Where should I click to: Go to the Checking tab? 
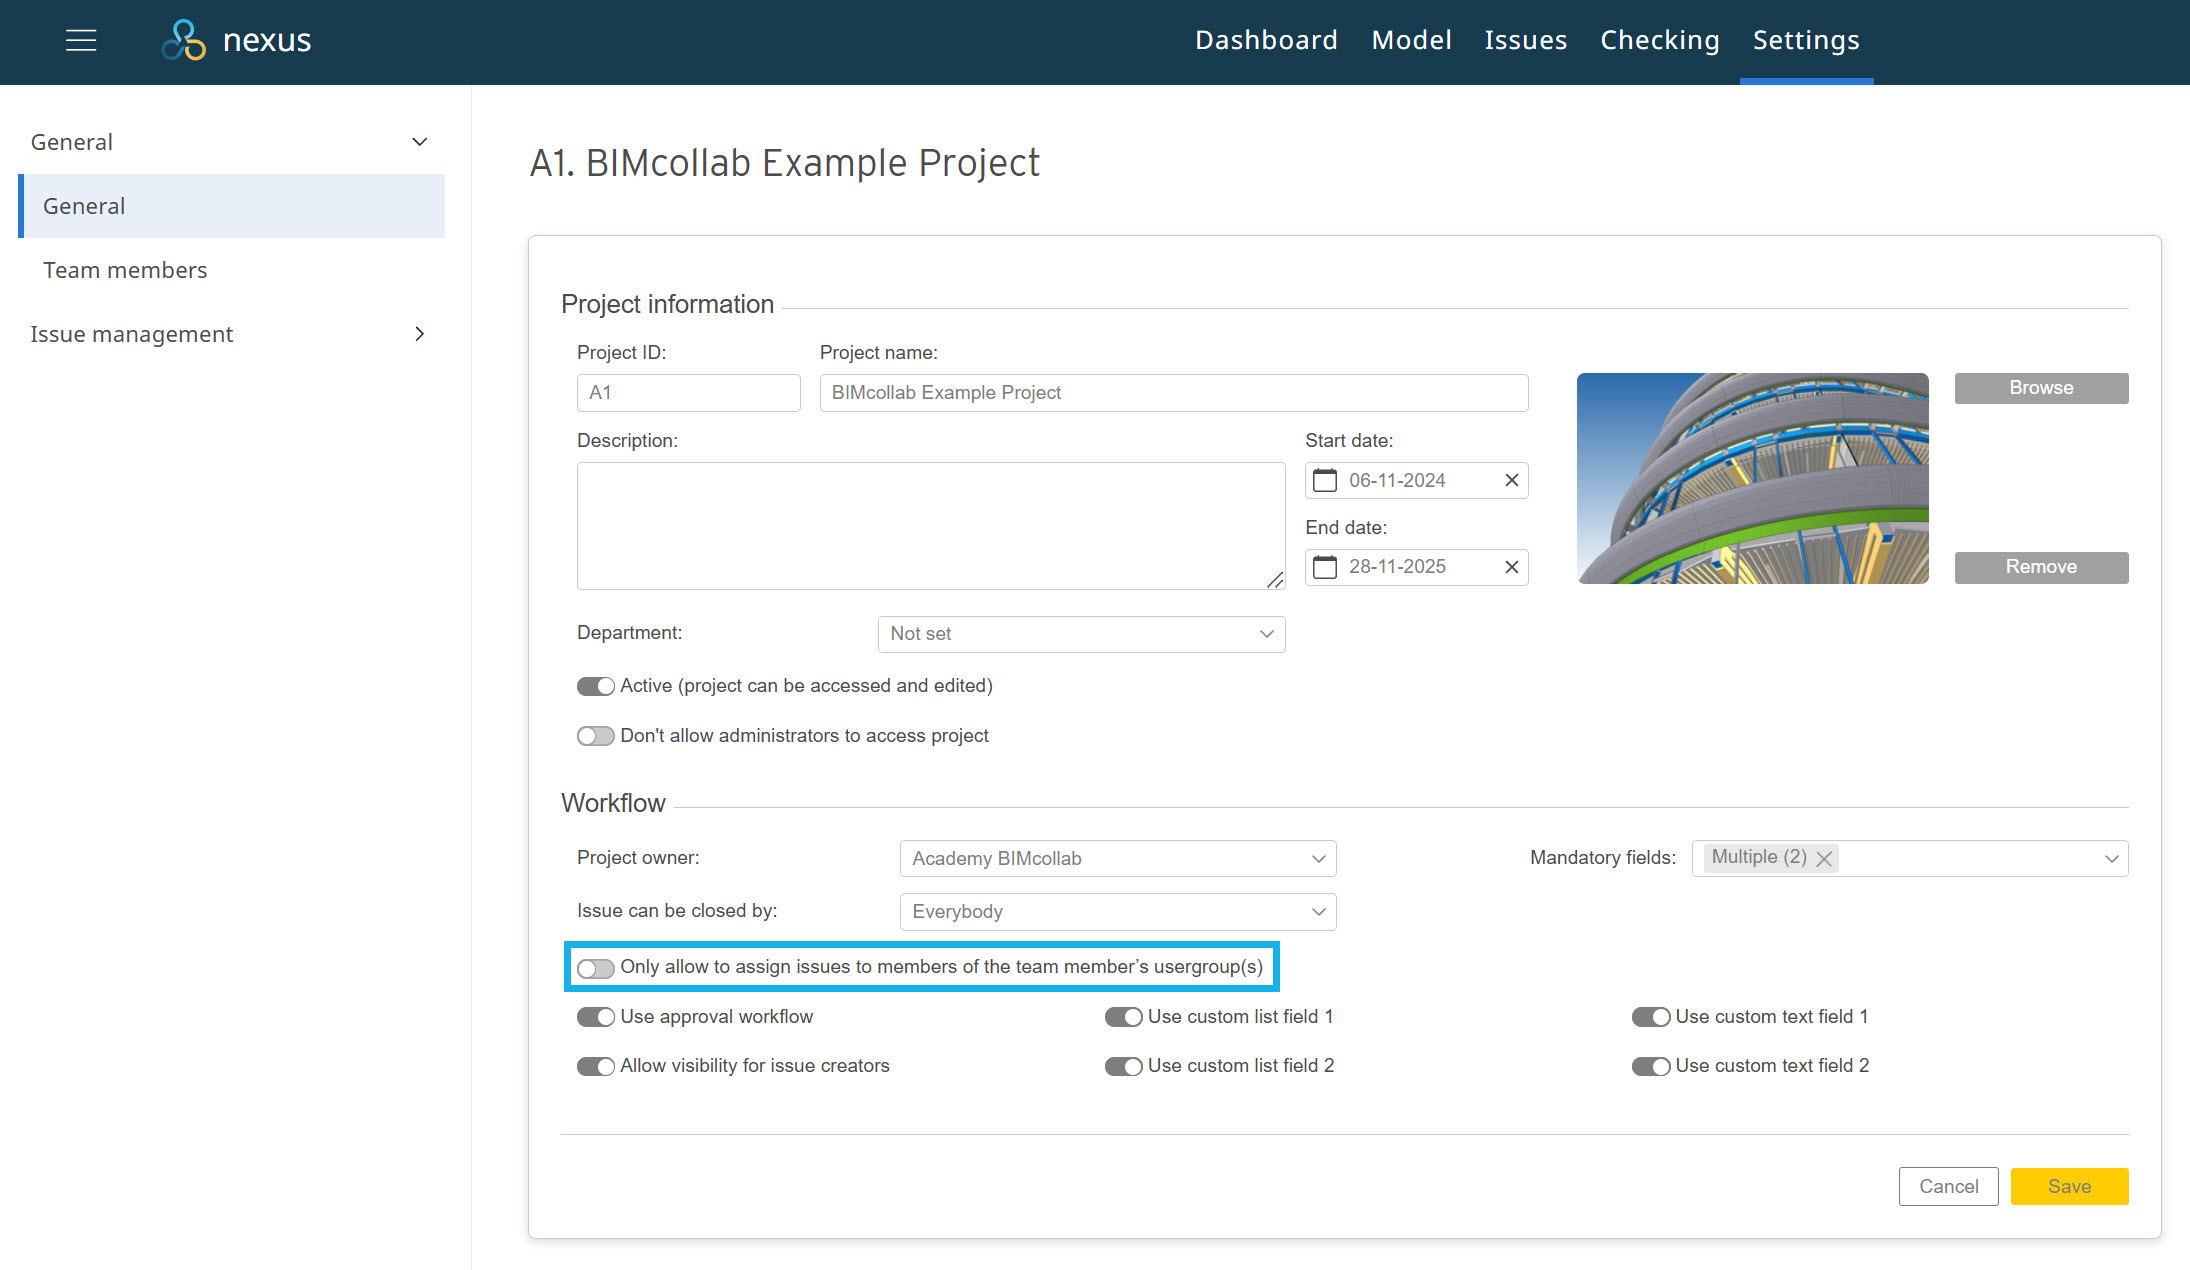[1659, 40]
